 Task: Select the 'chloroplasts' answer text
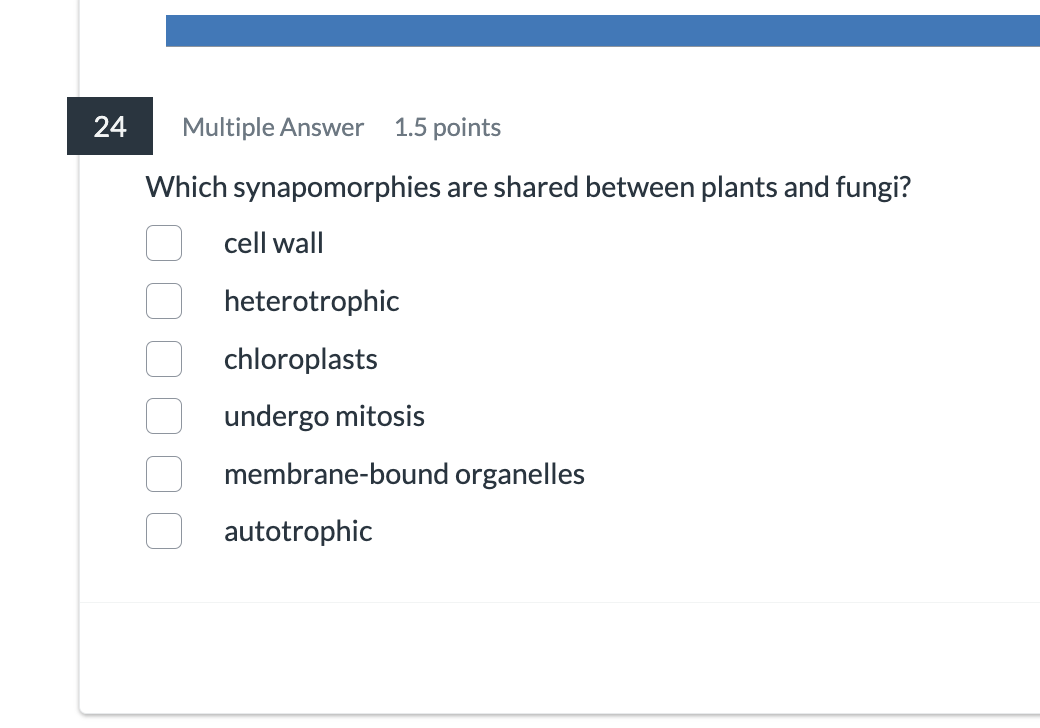point(300,359)
